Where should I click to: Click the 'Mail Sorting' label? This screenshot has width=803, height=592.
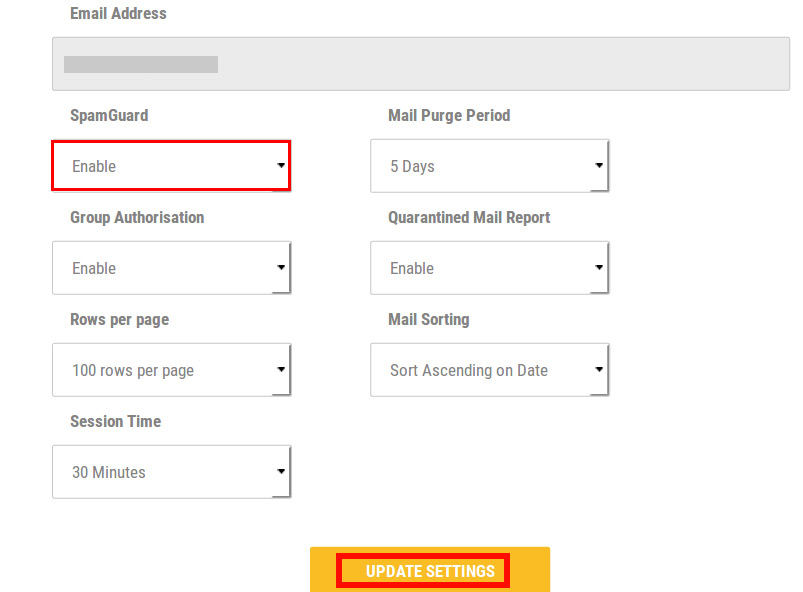pos(429,320)
